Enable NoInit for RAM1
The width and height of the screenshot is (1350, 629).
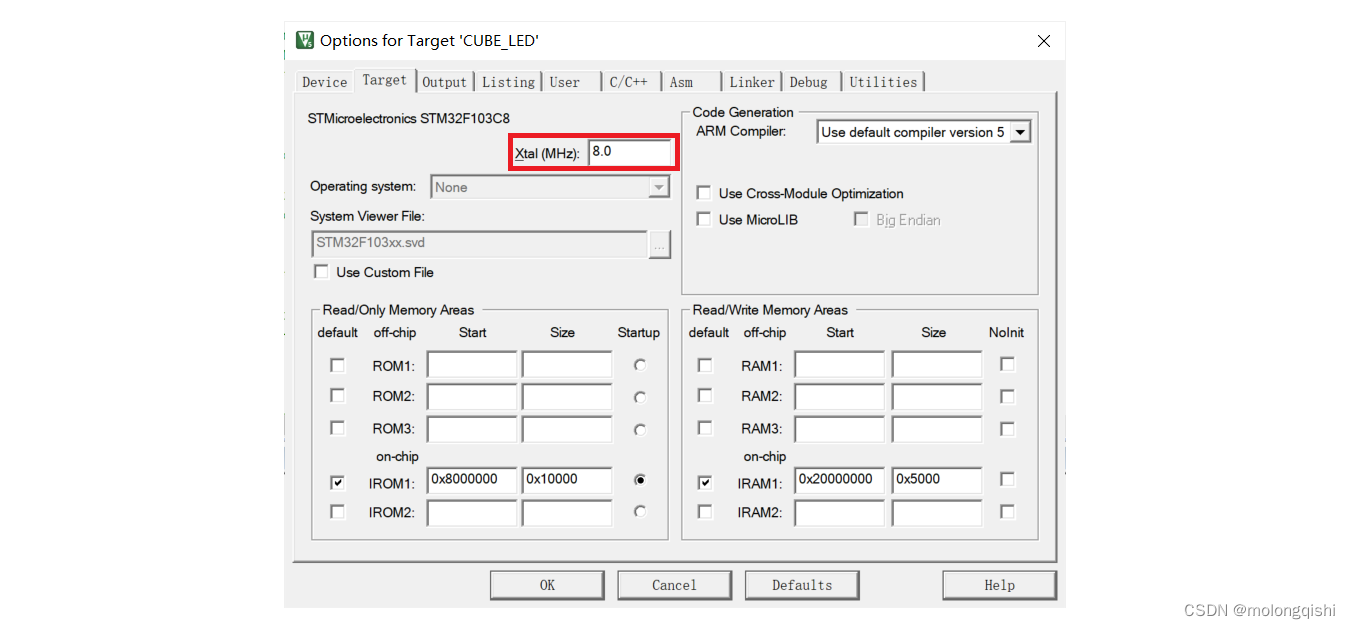tap(1007, 365)
